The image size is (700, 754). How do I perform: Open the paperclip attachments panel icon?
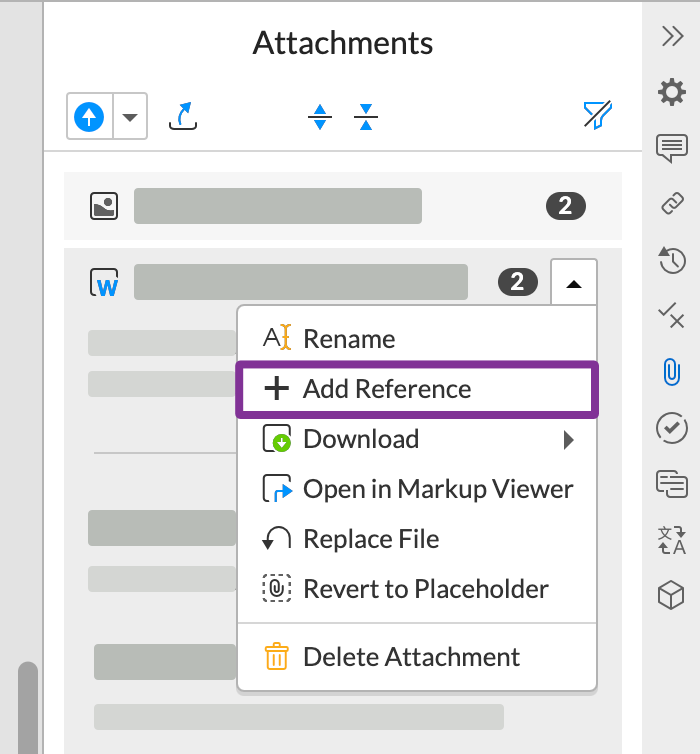pos(671,372)
